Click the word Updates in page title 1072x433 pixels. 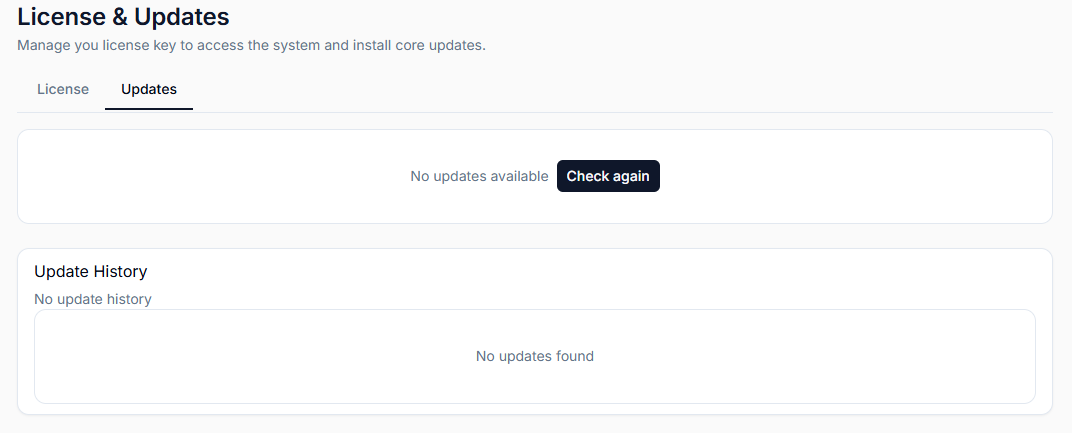pyautogui.click(x=182, y=16)
